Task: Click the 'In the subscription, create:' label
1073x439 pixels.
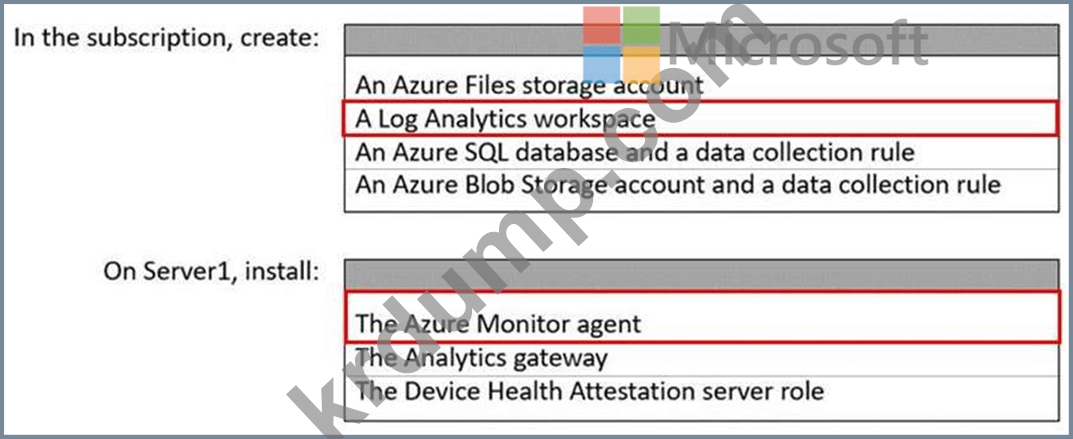Action: pyautogui.click(x=166, y=39)
